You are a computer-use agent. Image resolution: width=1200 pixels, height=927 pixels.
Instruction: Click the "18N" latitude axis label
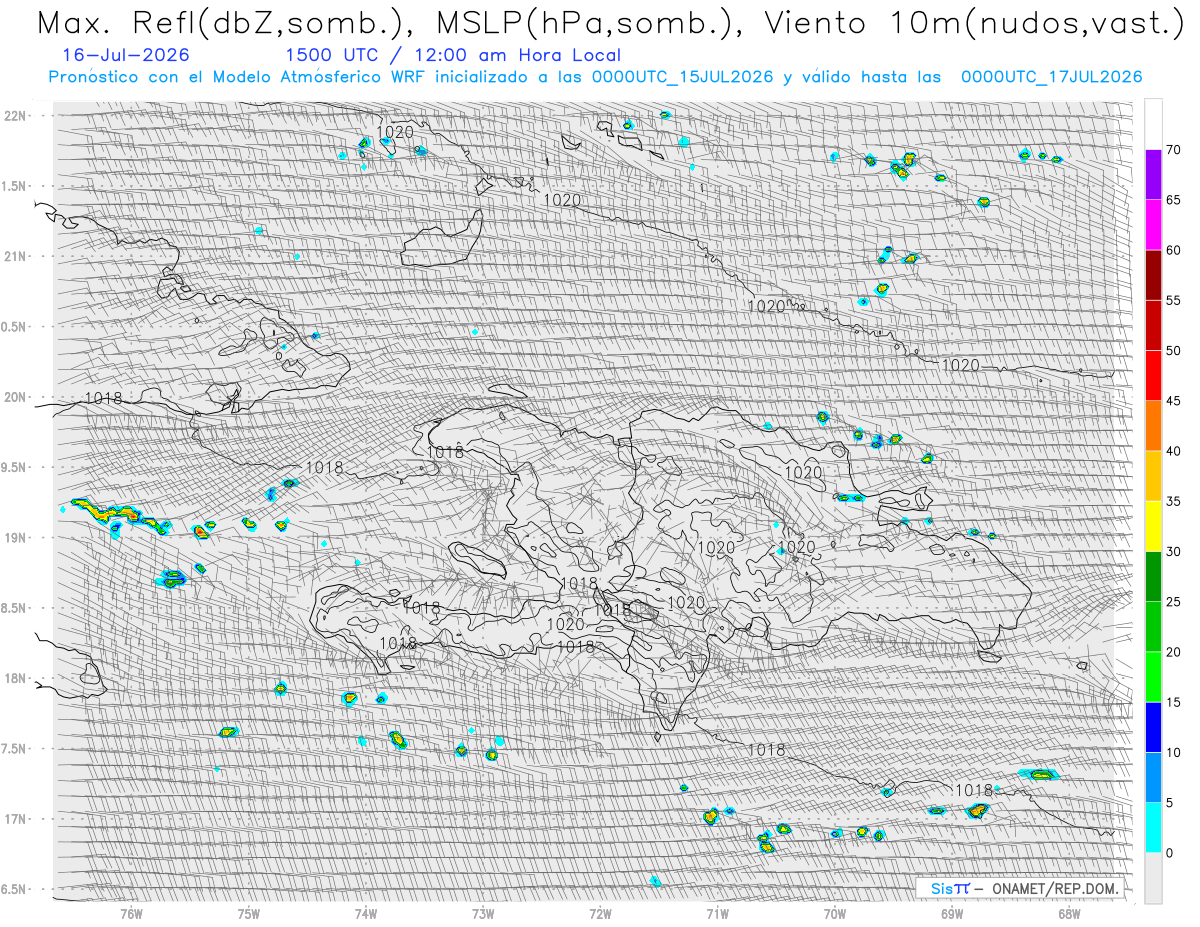(x=16, y=678)
